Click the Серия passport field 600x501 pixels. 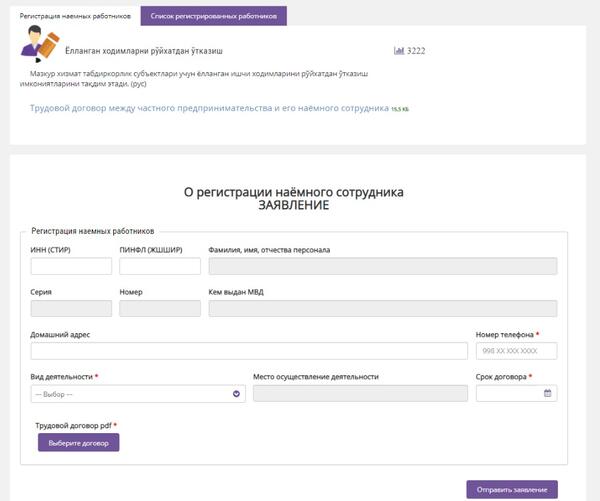click(71, 309)
